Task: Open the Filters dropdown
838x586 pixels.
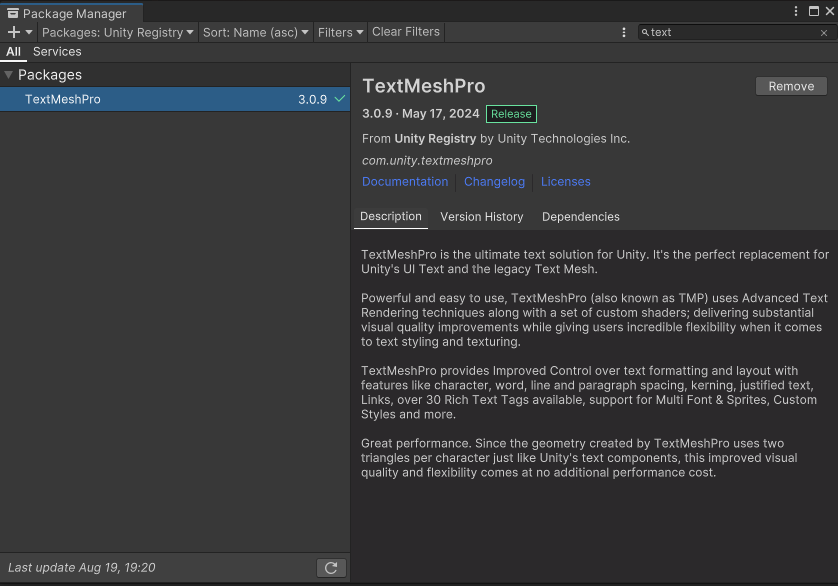Action: [x=340, y=32]
